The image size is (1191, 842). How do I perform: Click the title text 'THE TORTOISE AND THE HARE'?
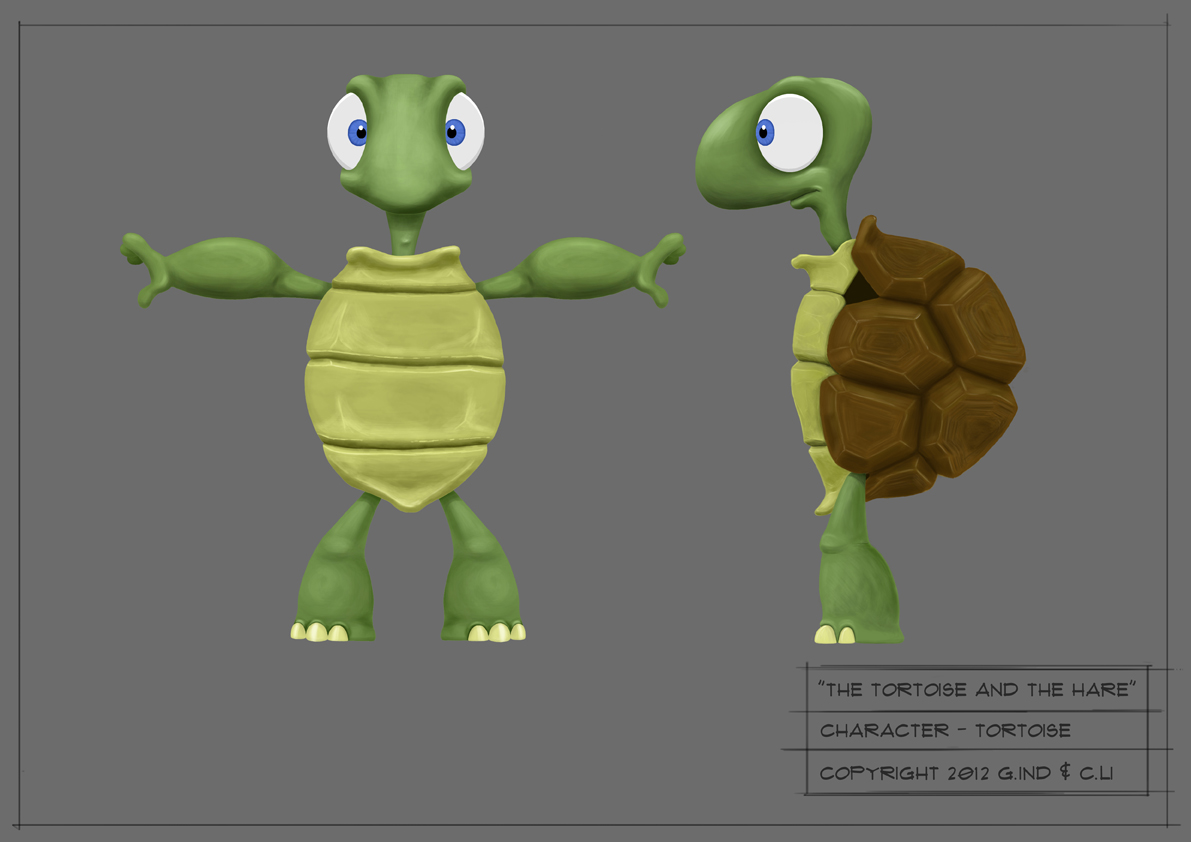point(975,688)
